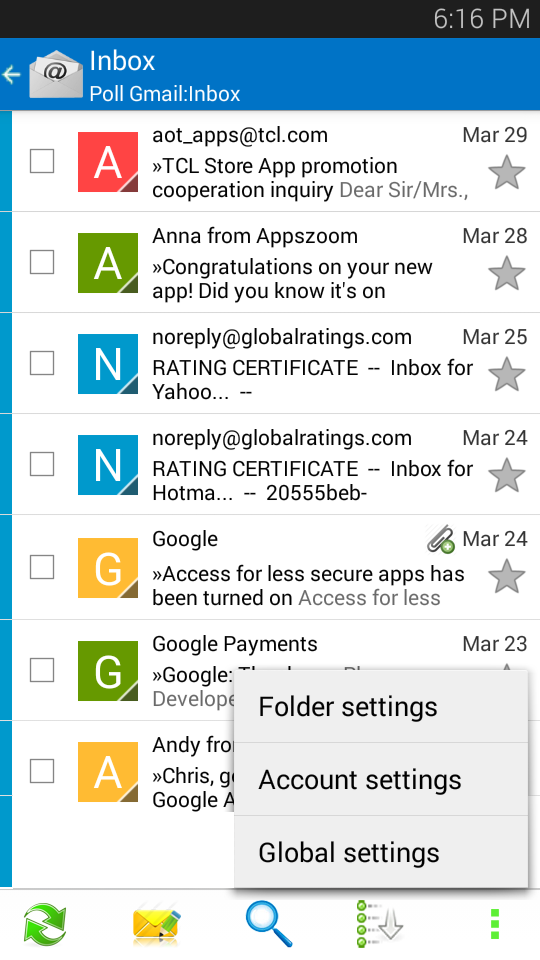
Task: Choose Folder settings from popup menu
Action: (x=381, y=707)
